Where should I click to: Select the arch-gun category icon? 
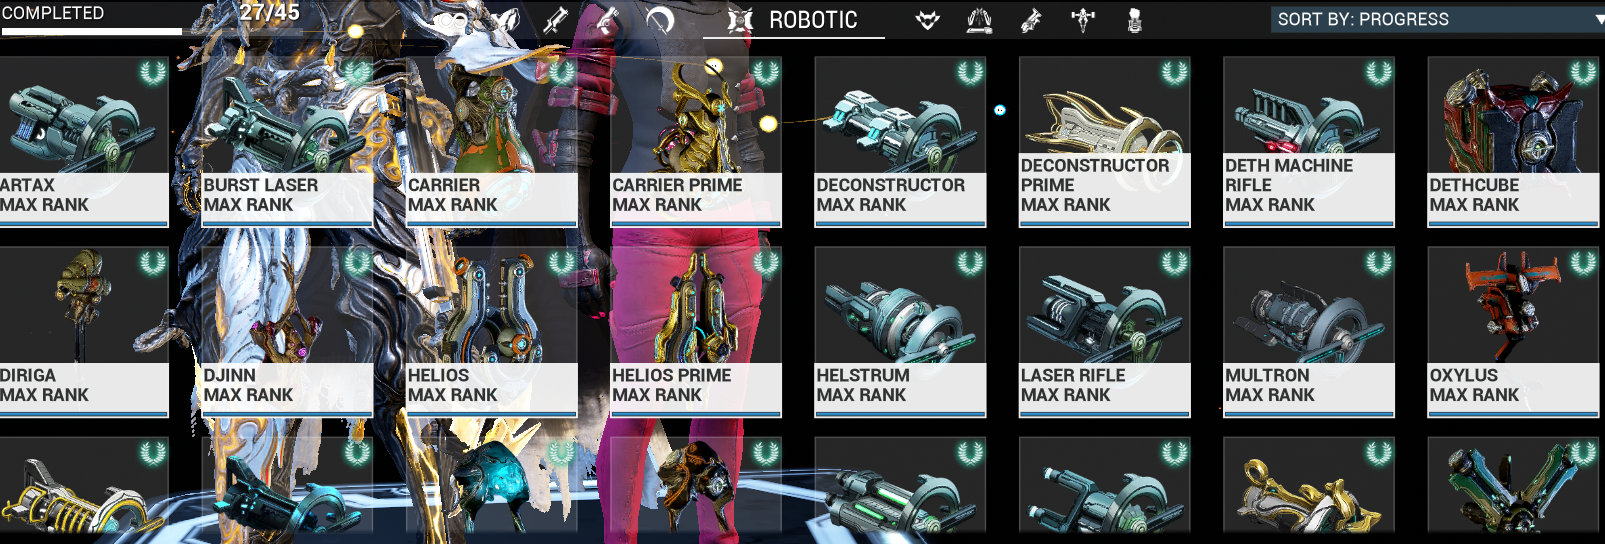tap(1032, 20)
